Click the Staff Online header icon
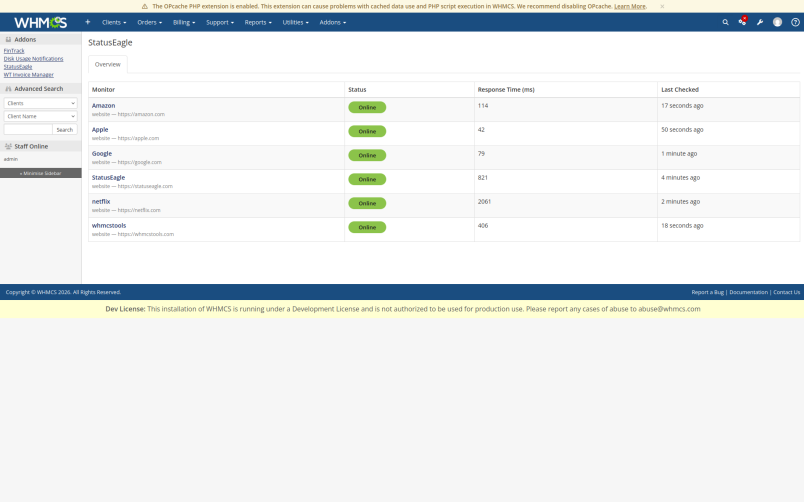 tap(8, 146)
